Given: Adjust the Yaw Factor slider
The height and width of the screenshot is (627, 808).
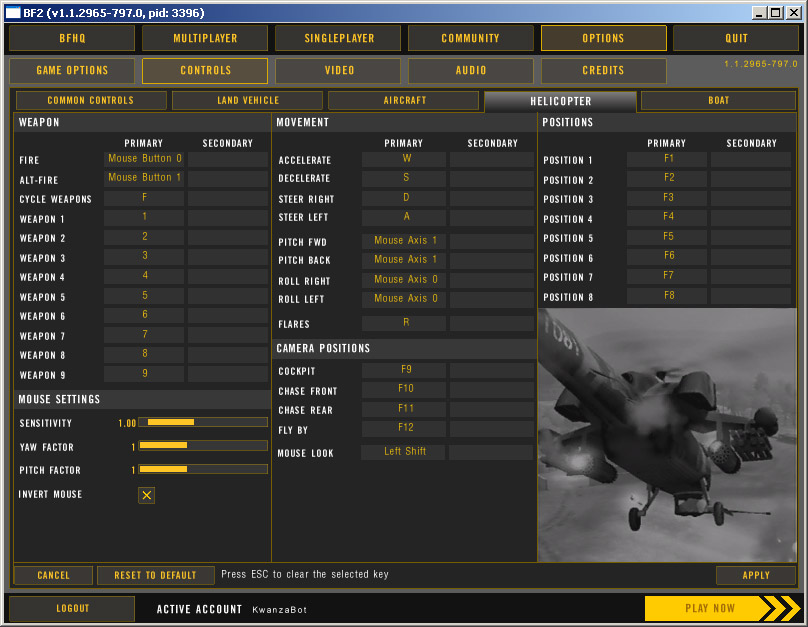Looking at the screenshot, I should click(203, 446).
